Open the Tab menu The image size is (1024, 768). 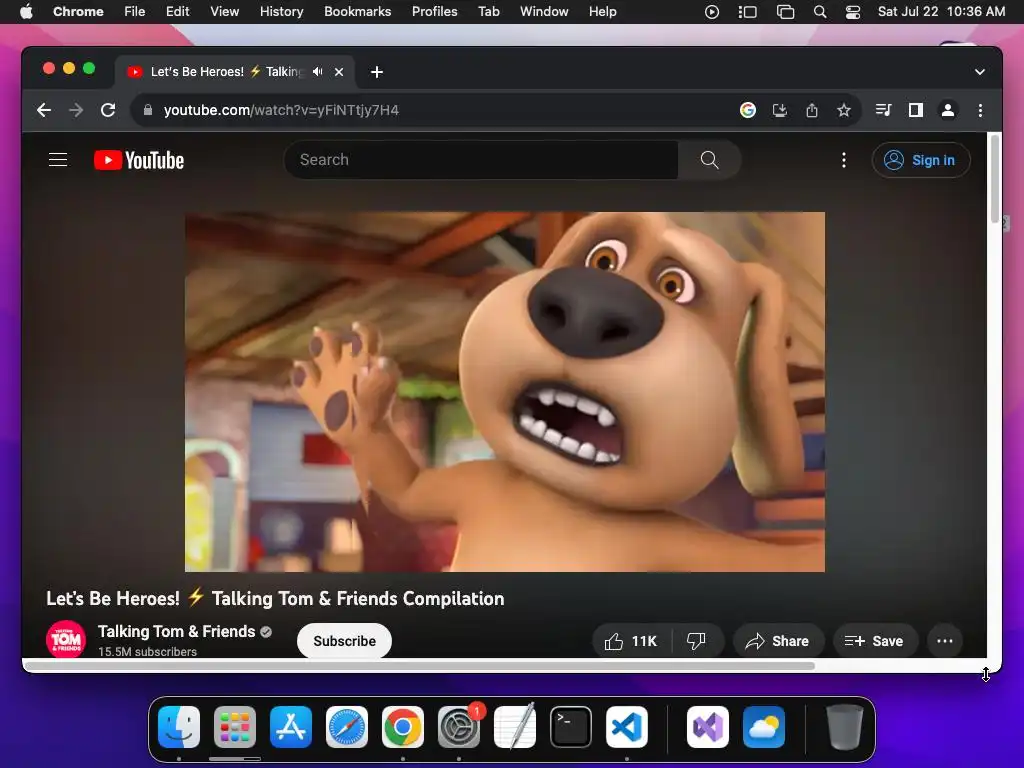pos(488,12)
